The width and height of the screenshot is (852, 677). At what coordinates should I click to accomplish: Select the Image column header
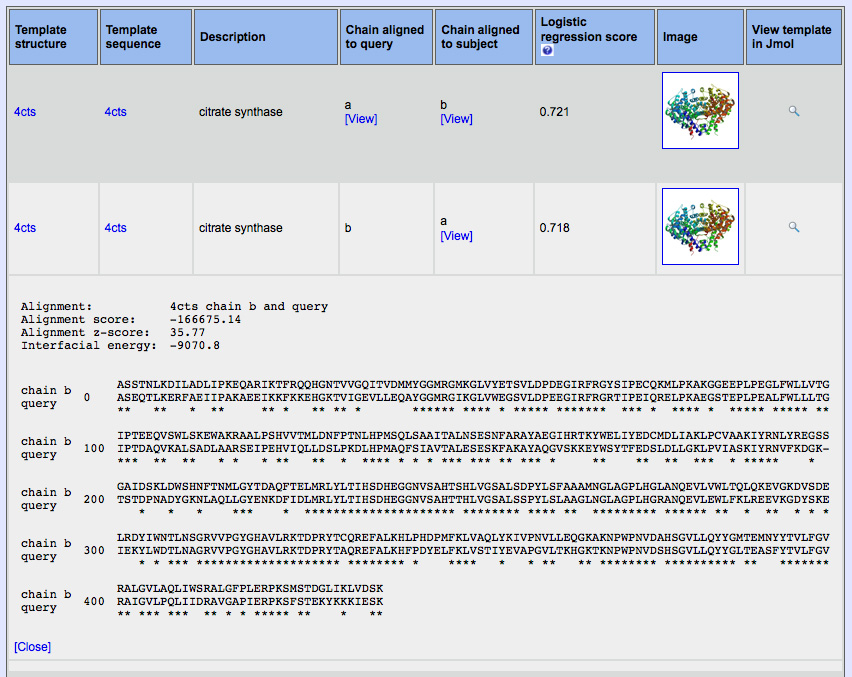(x=680, y=37)
